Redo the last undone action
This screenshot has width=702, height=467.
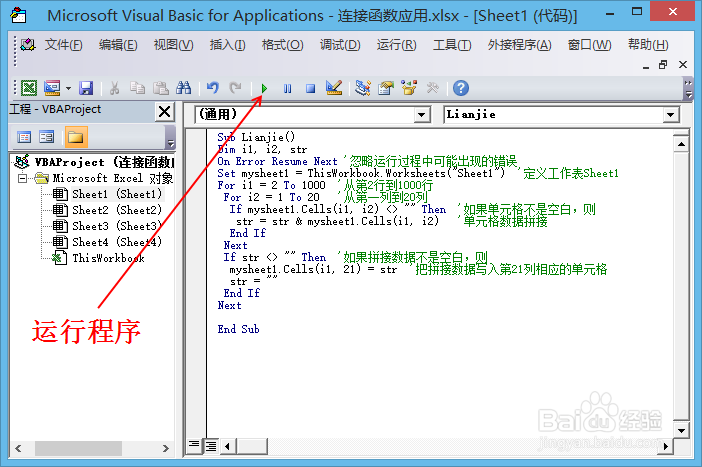[235, 88]
